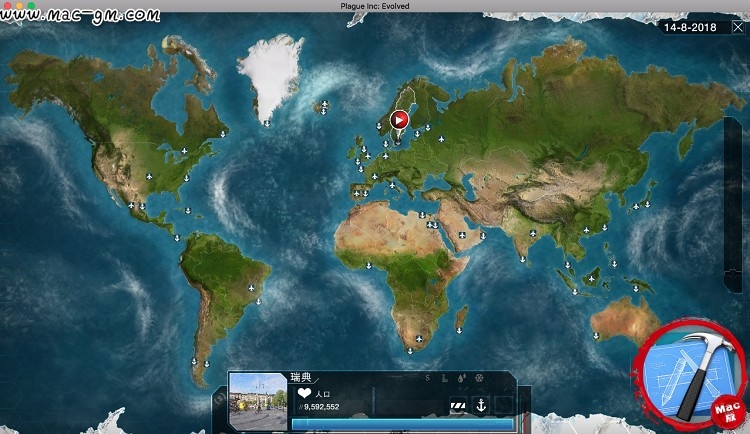Image resolution: width=750 pixels, height=434 pixels.
Task: Select the West Africa seaport icon
Action: point(368,265)
